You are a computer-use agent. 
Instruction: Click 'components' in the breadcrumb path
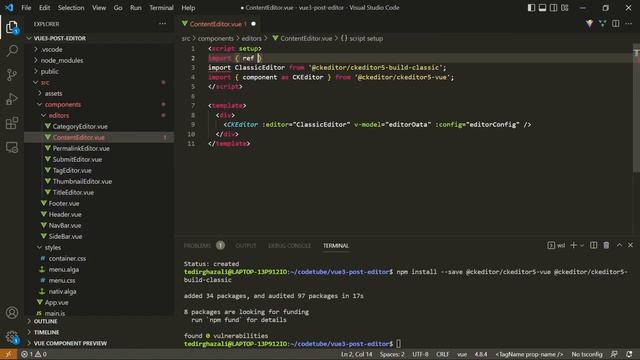tap(216, 38)
